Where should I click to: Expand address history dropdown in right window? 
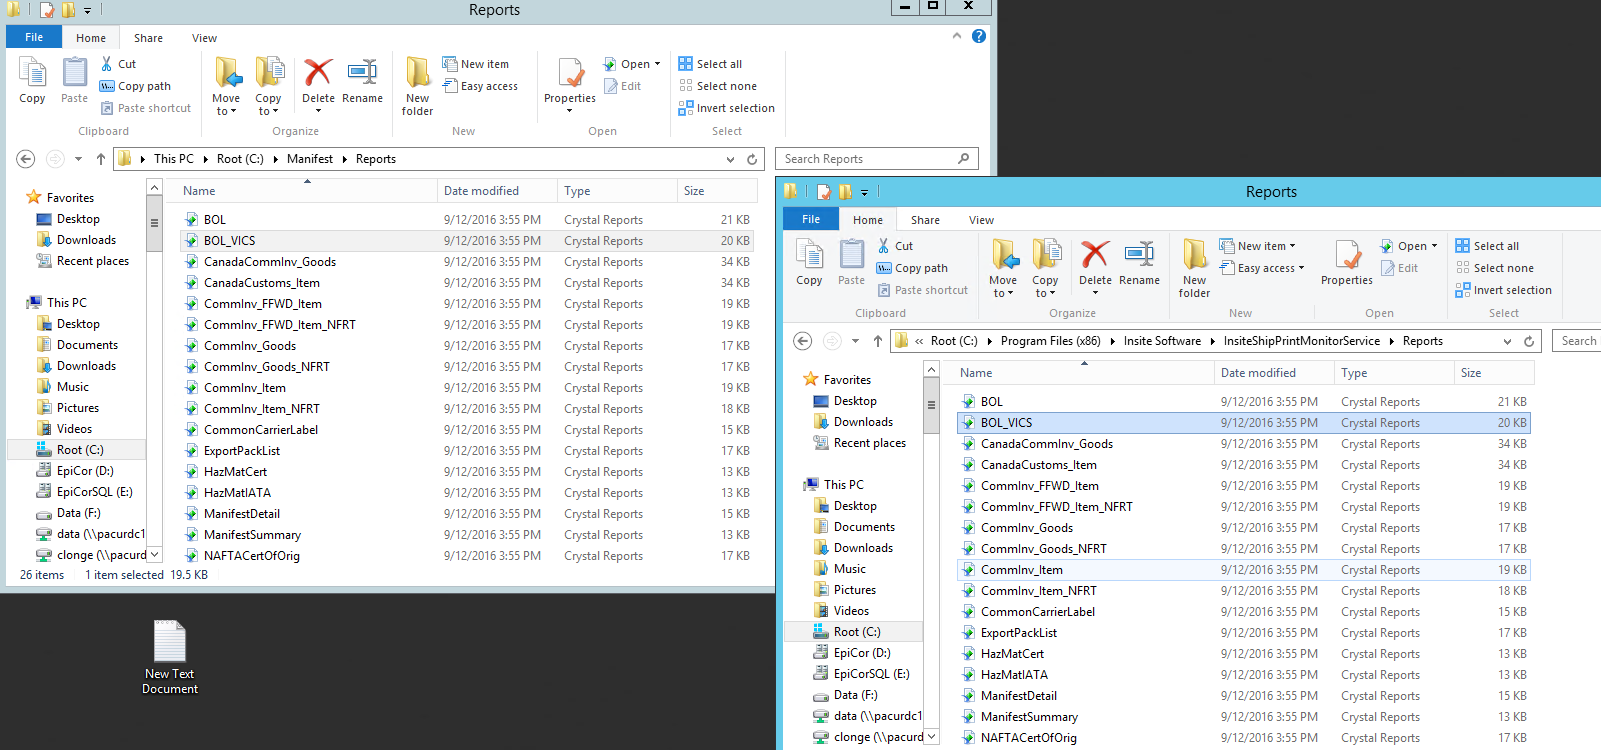click(x=1508, y=341)
